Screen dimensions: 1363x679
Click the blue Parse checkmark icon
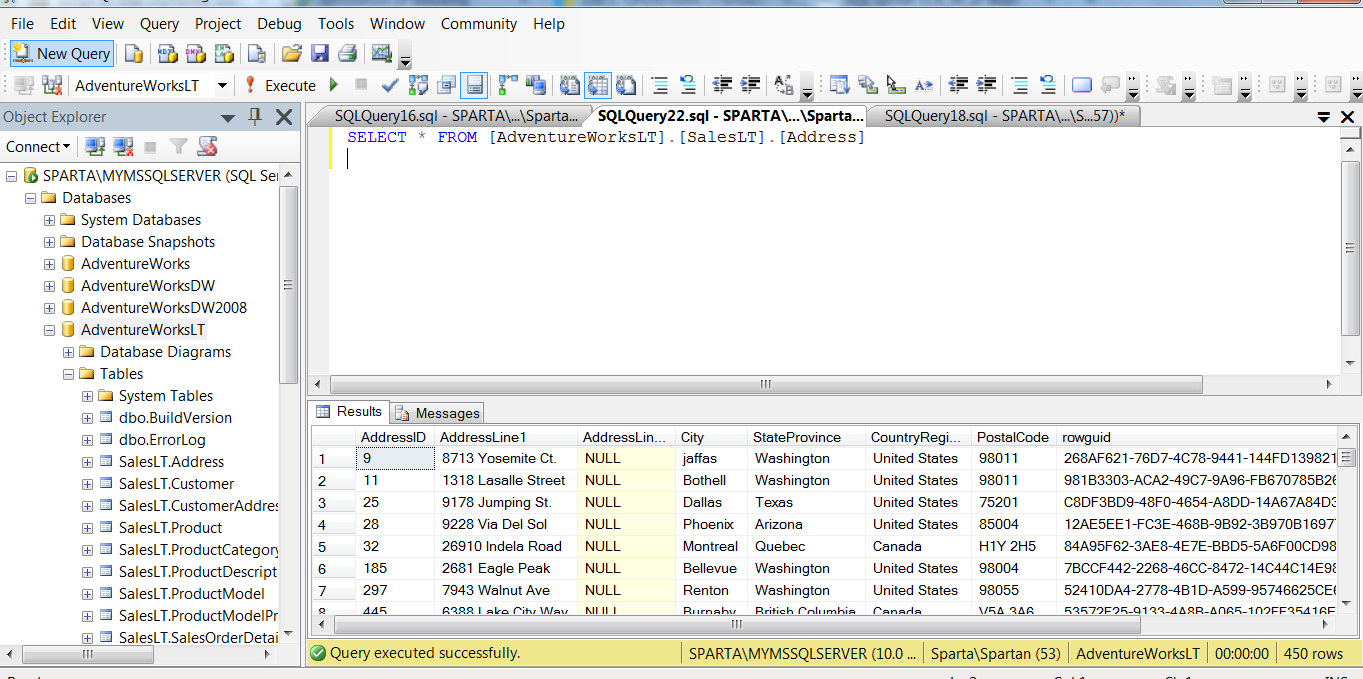pyautogui.click(x=390, y=85)
